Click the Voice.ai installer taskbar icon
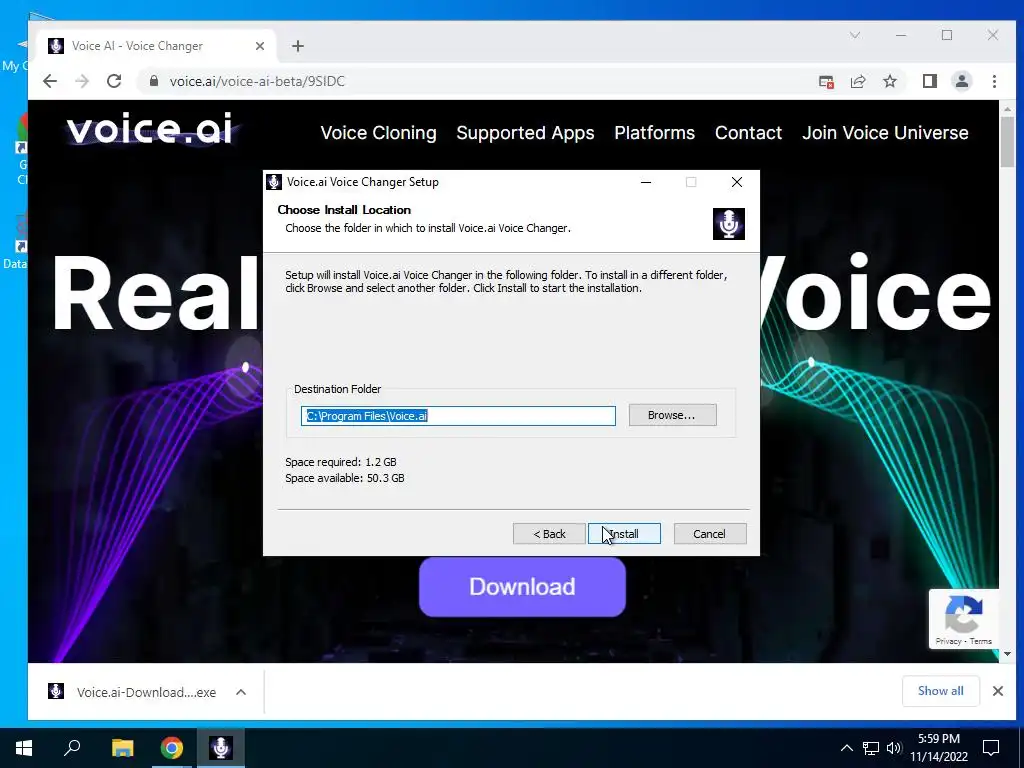The image size is (1024, 768). tap(221, 748)
